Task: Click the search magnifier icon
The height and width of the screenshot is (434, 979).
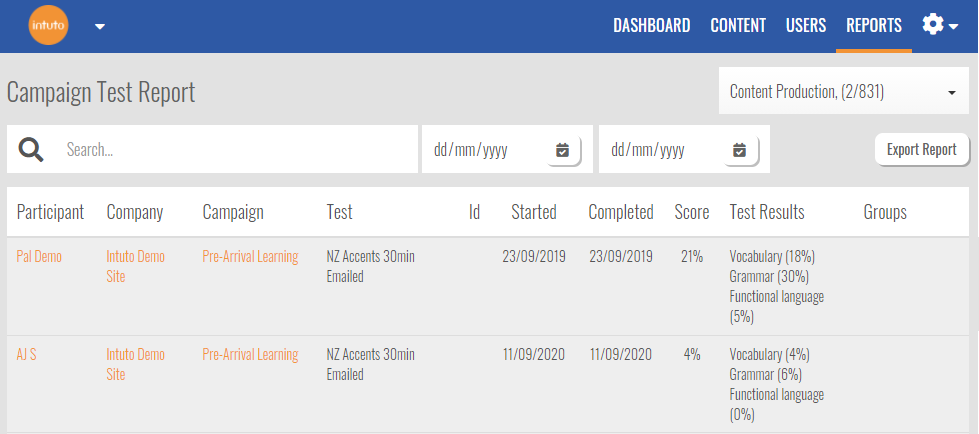Action: point(31,150)
